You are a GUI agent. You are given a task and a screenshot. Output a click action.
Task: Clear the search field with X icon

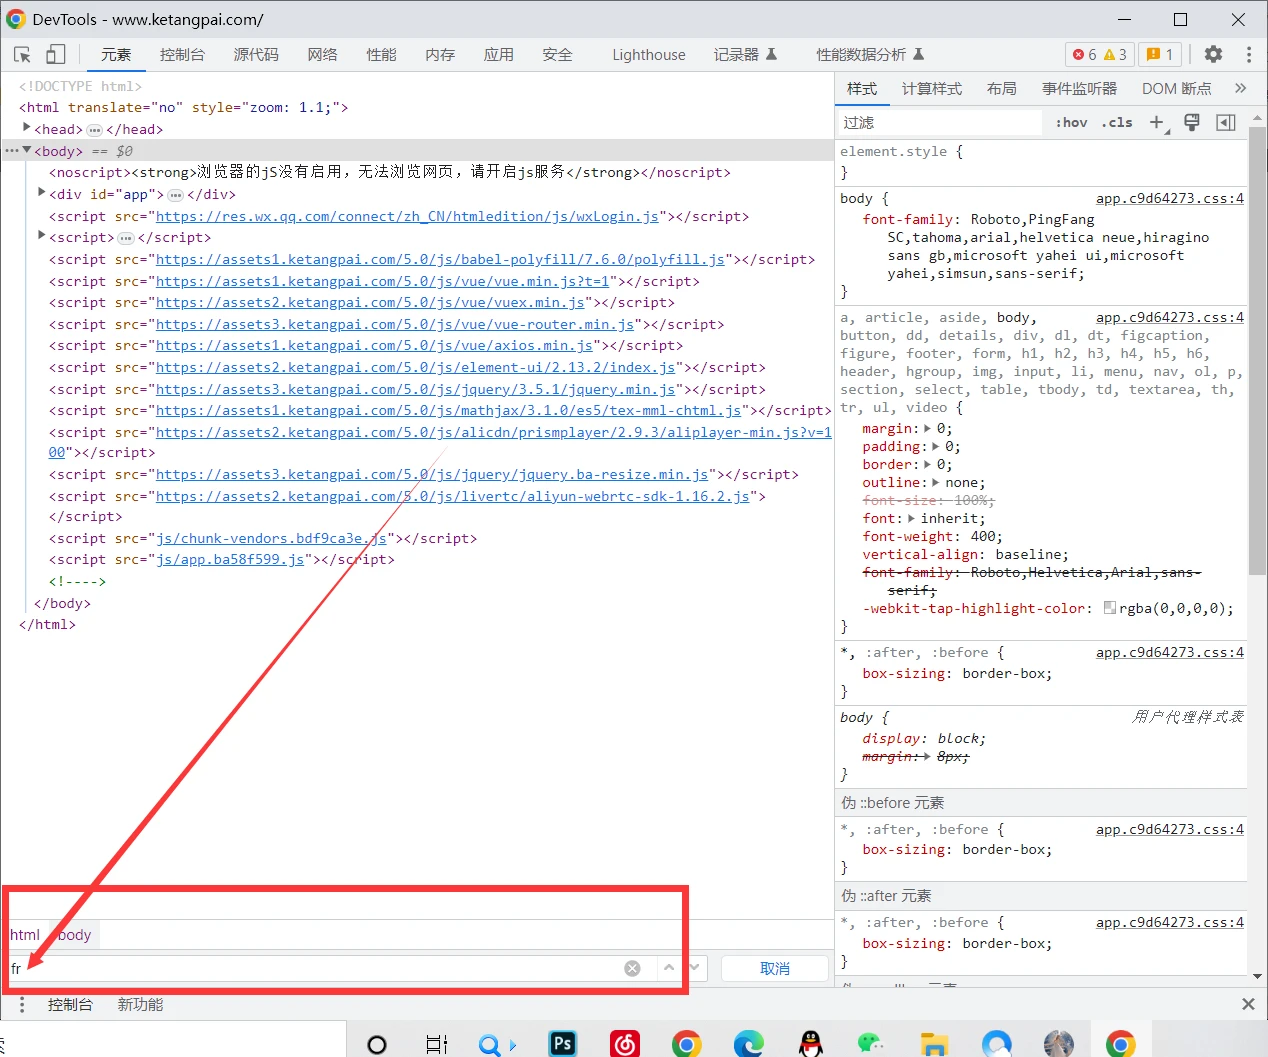[632, 968]
